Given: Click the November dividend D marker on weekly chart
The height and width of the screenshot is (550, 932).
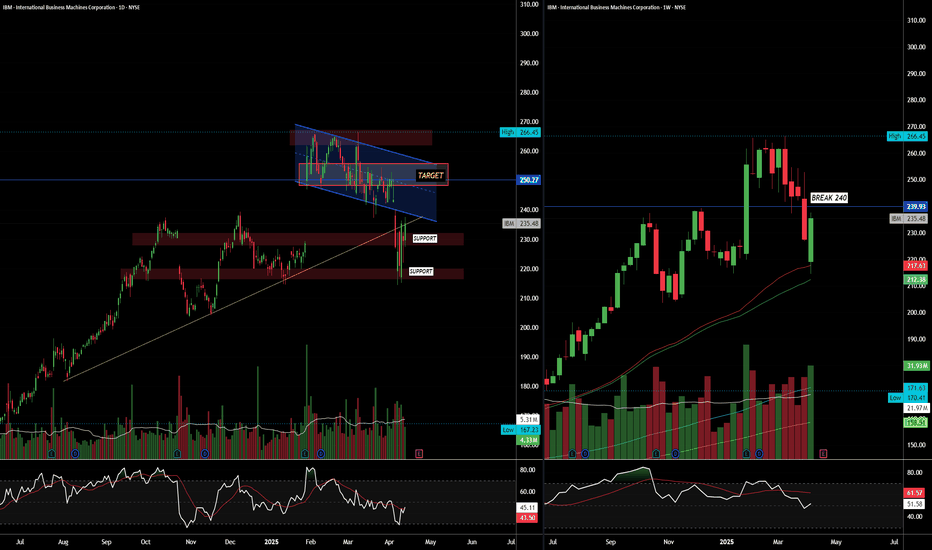Looking at the screenshot, I should 675,454.
